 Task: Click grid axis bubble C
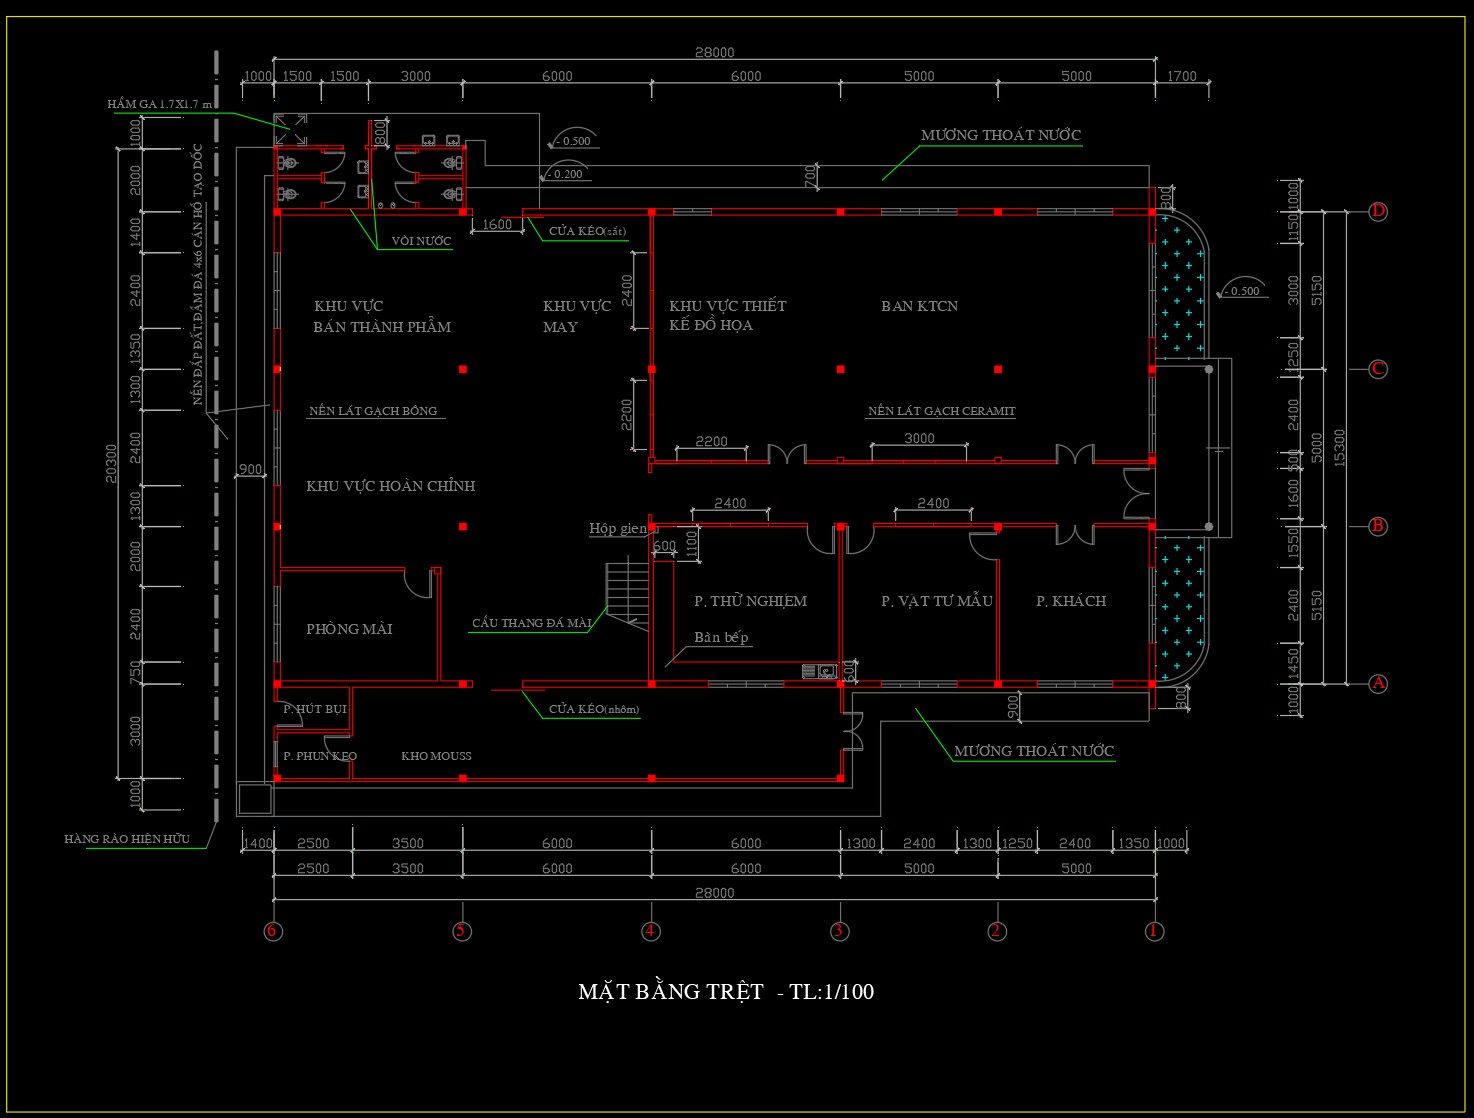pyautogui.click(x=1378, y=369)
